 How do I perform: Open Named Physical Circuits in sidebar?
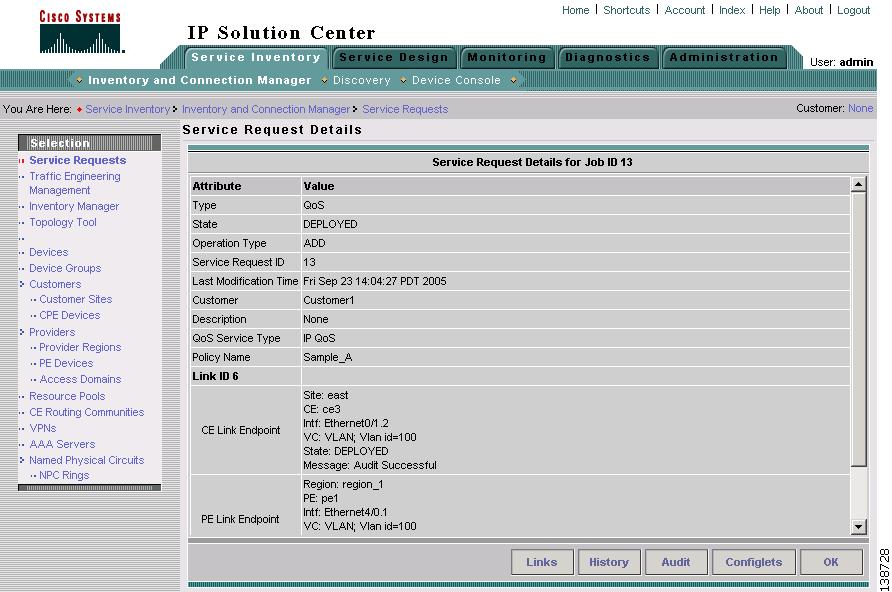[86, 459]
